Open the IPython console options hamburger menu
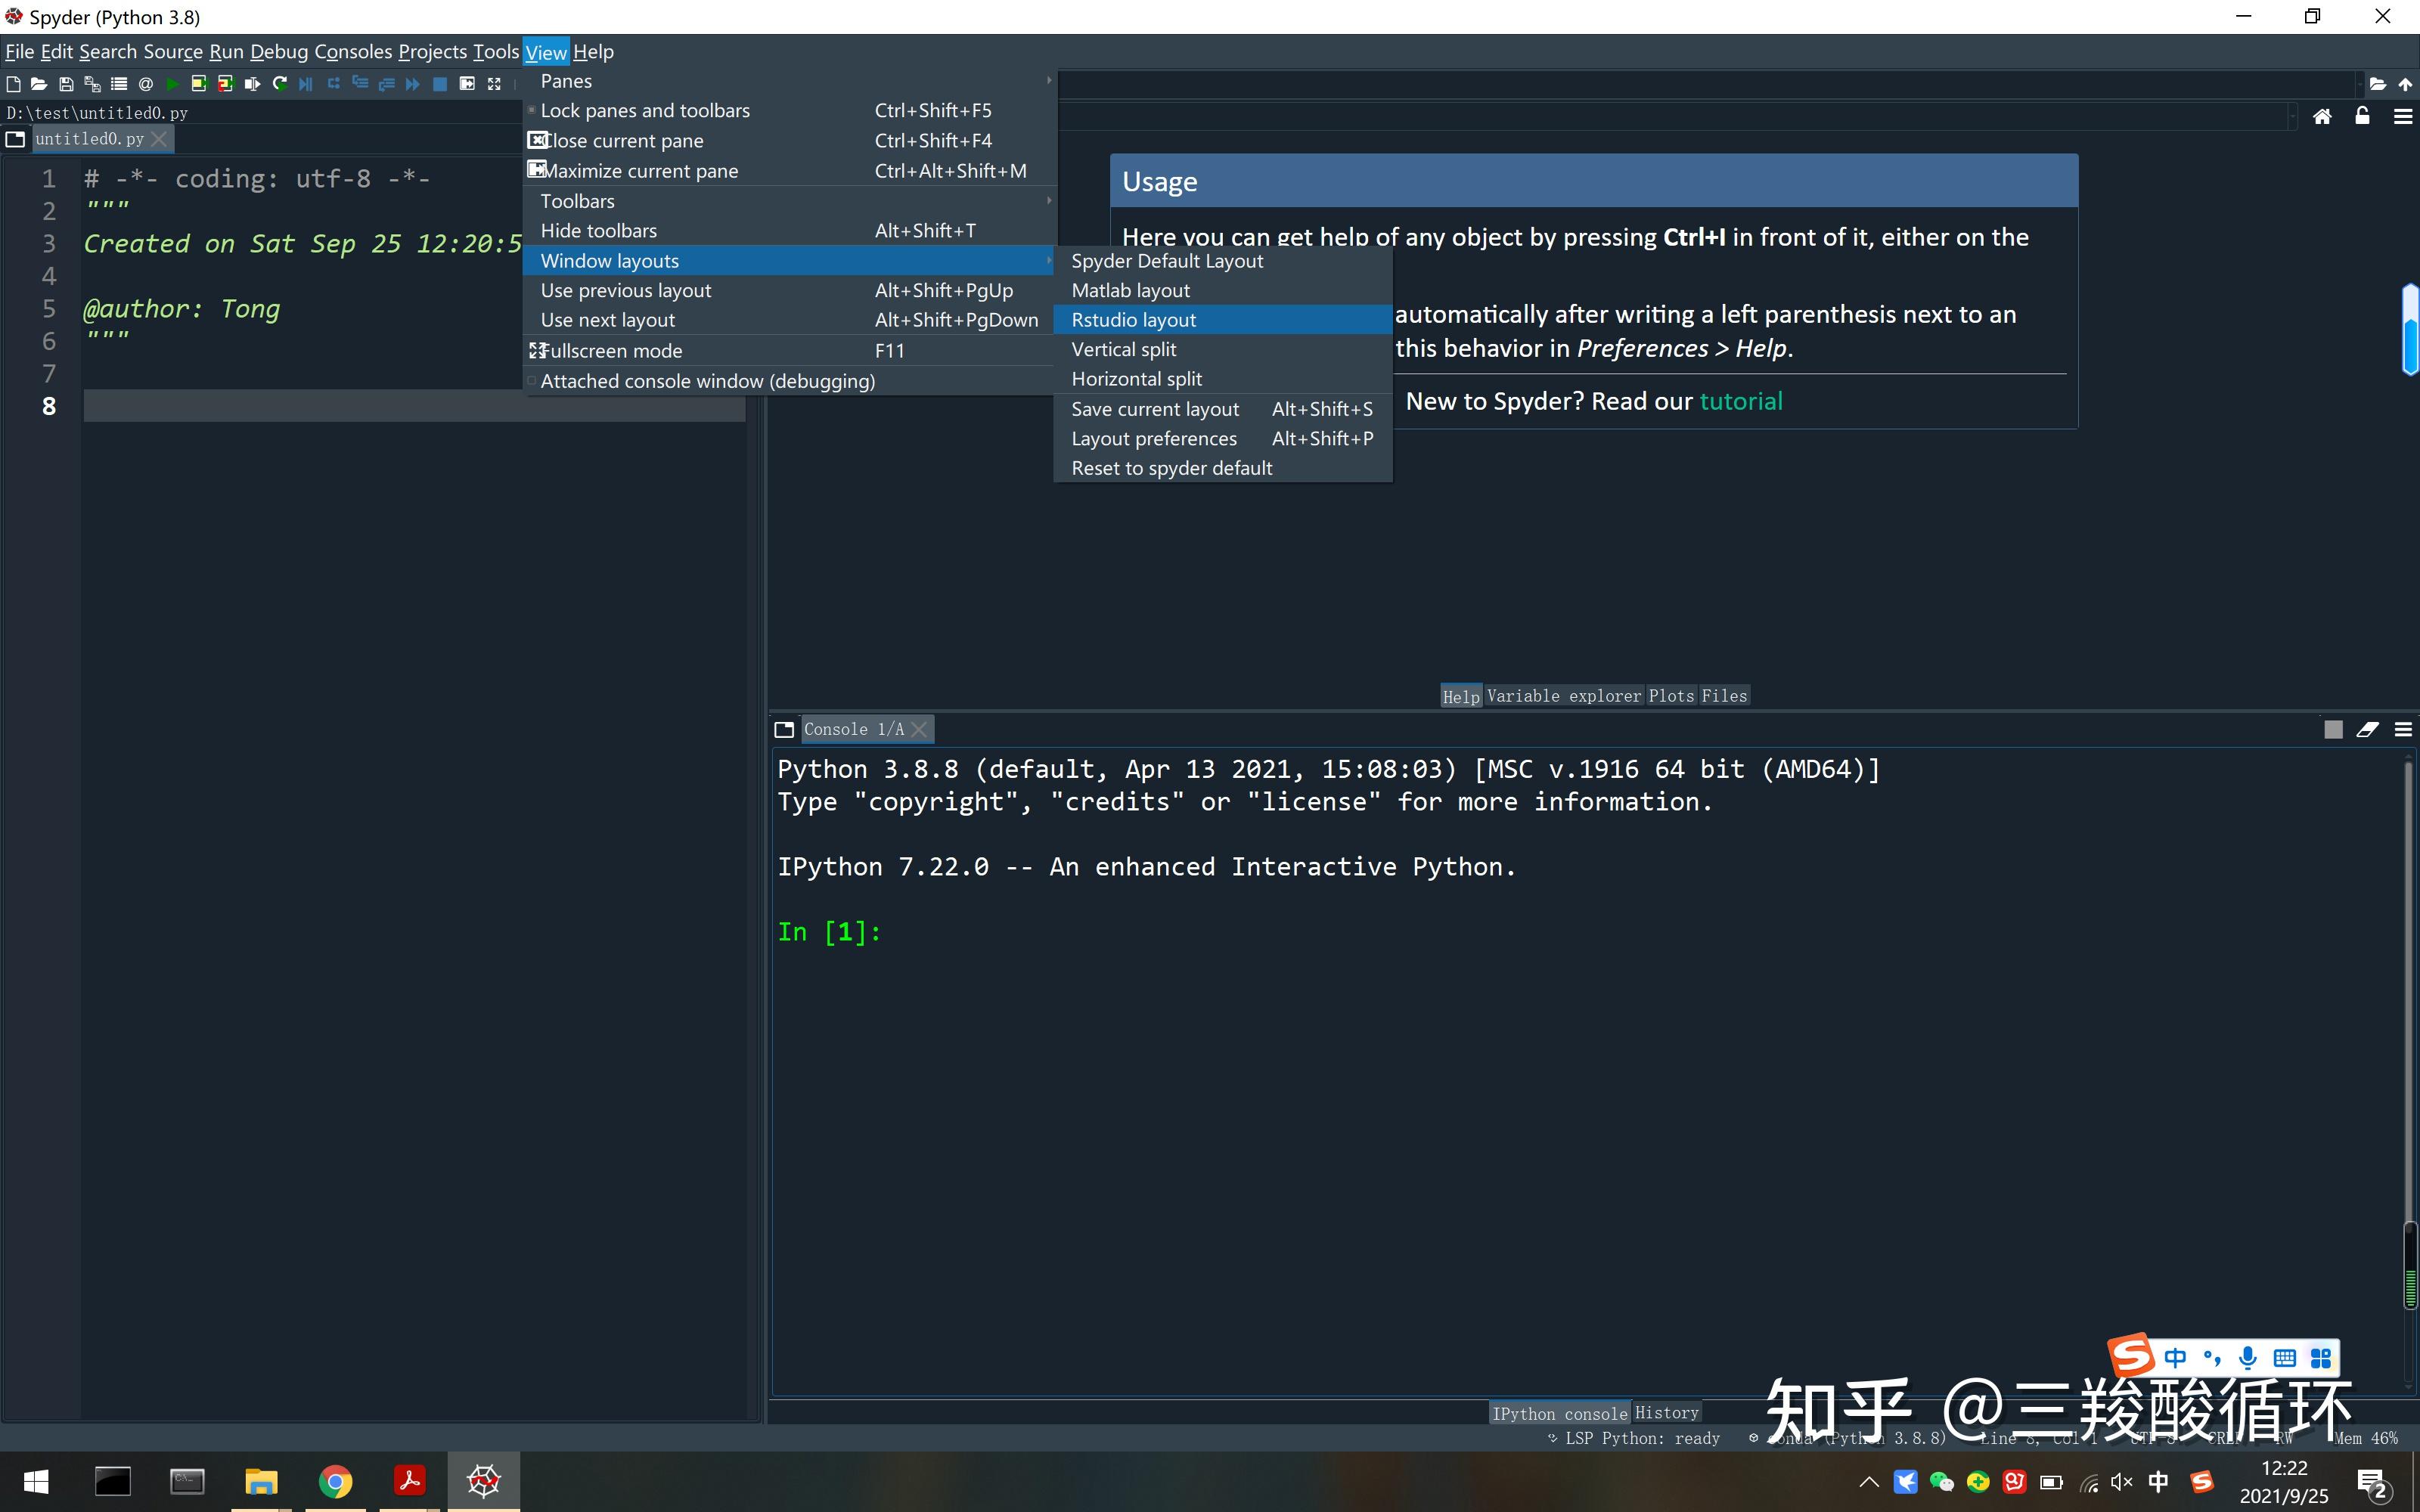 [x=2404, y=730]
